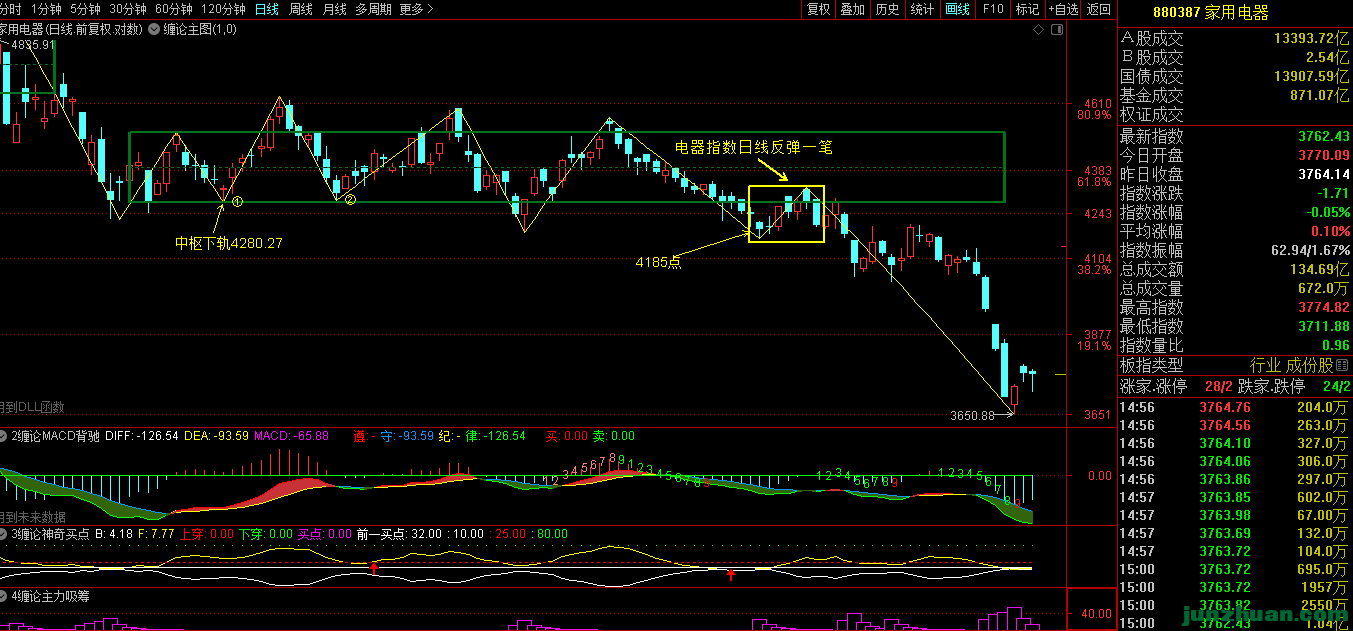Viewport: 1353px width, 631px height.
Task: Select the tick row with price 3764.06
Action: coord(1235,461)
